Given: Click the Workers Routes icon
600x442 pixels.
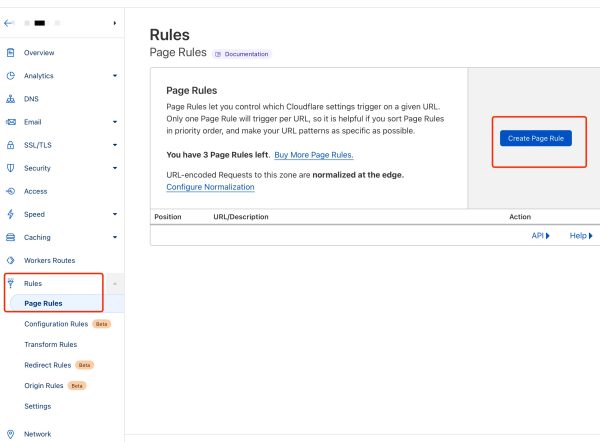Looking at the screenshot, I should pyautogui.click(x=10, y=260).
